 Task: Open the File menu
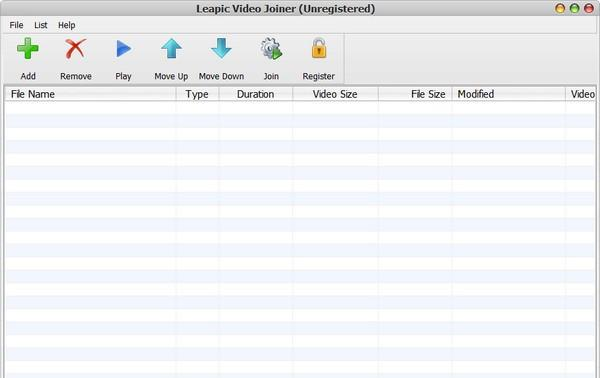click(x=16, y=25)
